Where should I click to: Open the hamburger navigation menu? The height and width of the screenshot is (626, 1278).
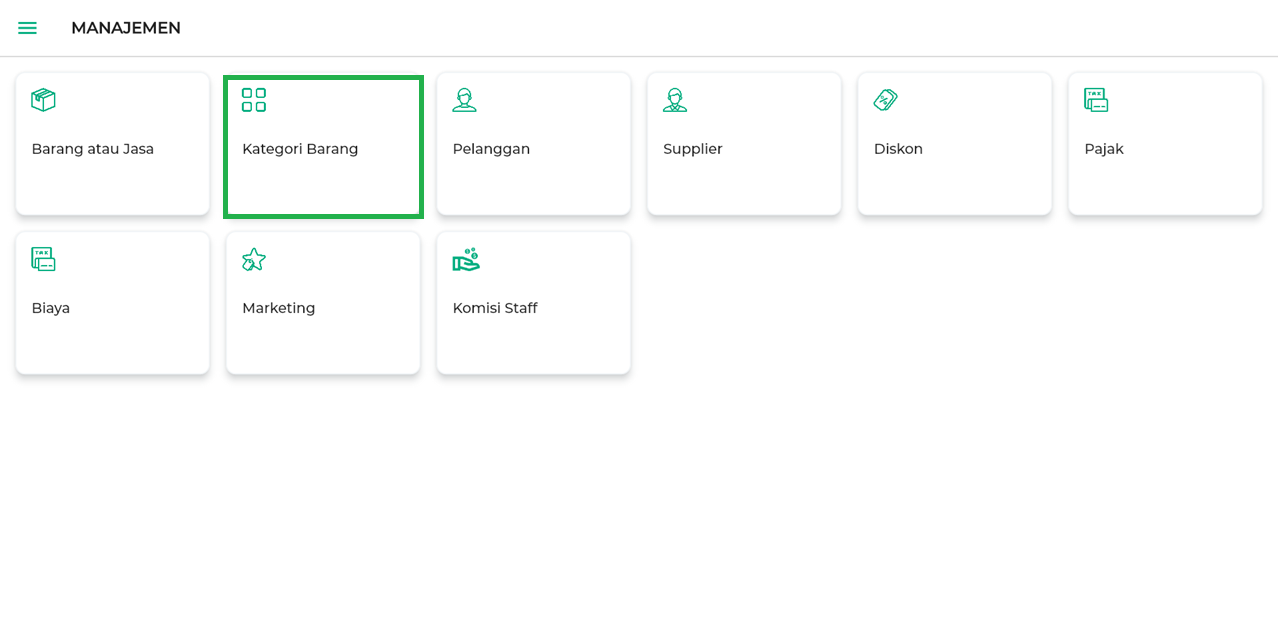tap(27, 28)
